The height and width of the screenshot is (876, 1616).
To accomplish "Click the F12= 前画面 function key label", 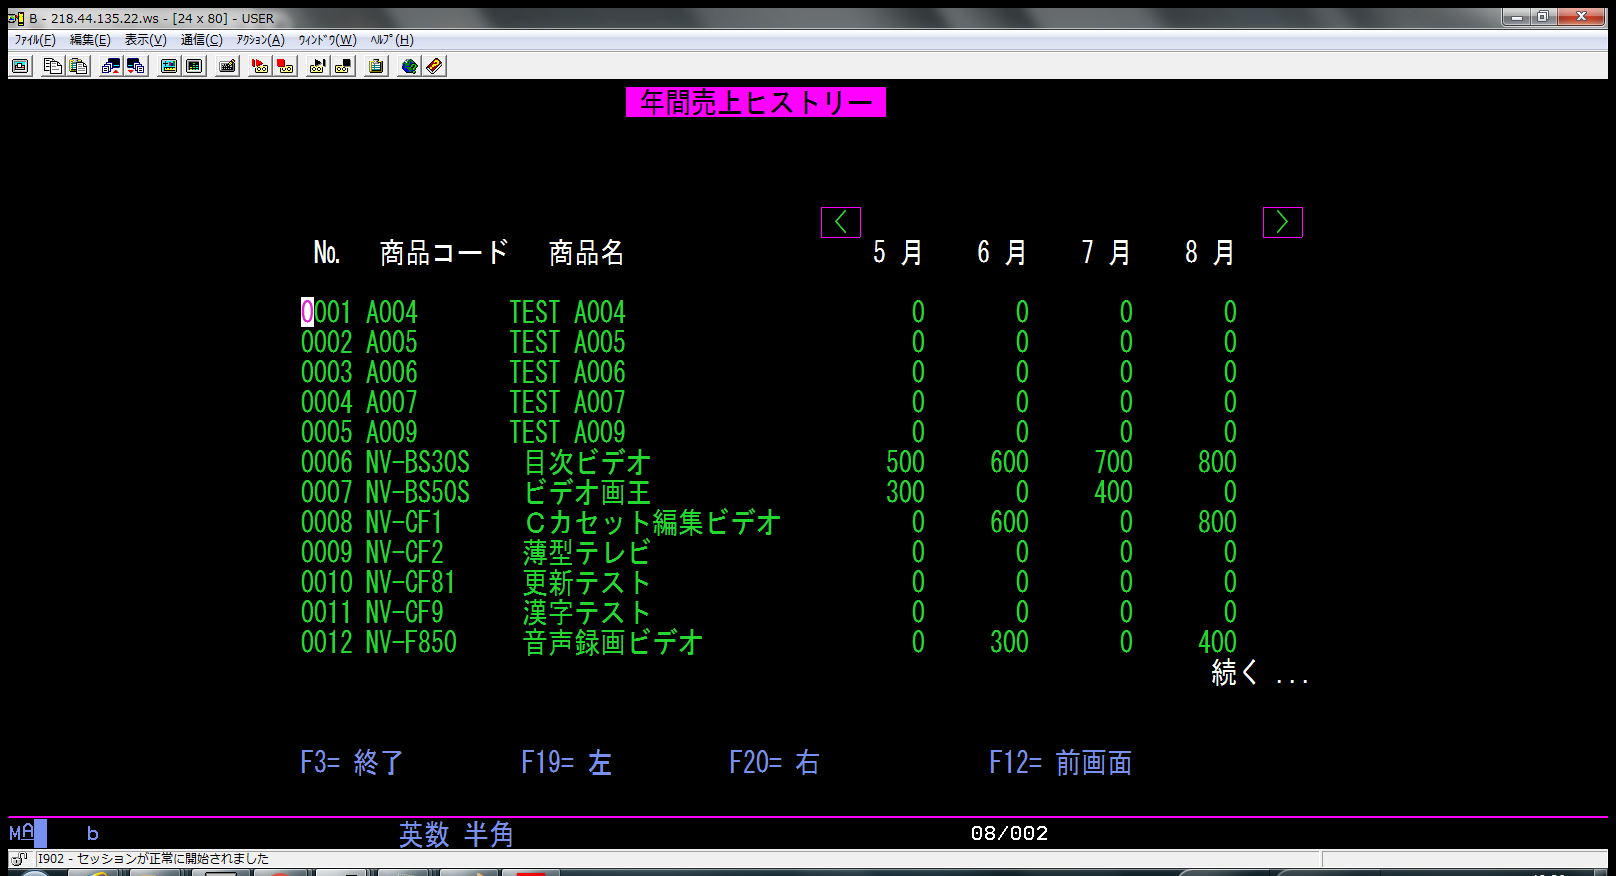I will pyautogui.click(x=1060, y=763).
